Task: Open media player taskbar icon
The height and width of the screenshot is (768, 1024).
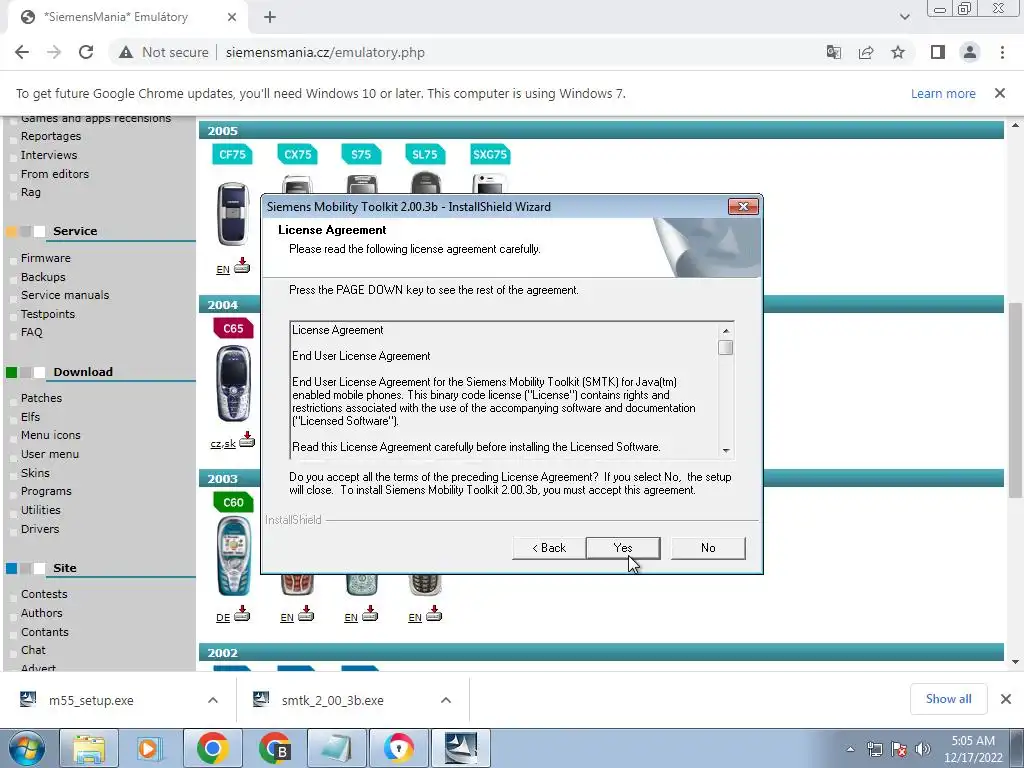Action: (150, 748)
